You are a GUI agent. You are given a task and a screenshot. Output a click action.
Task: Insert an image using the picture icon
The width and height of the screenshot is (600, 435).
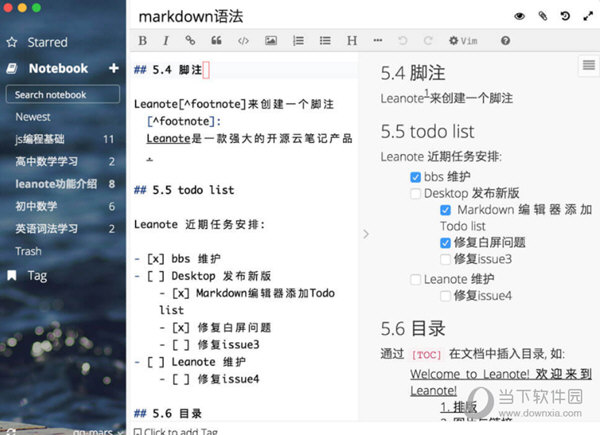(x=271, y=40)
